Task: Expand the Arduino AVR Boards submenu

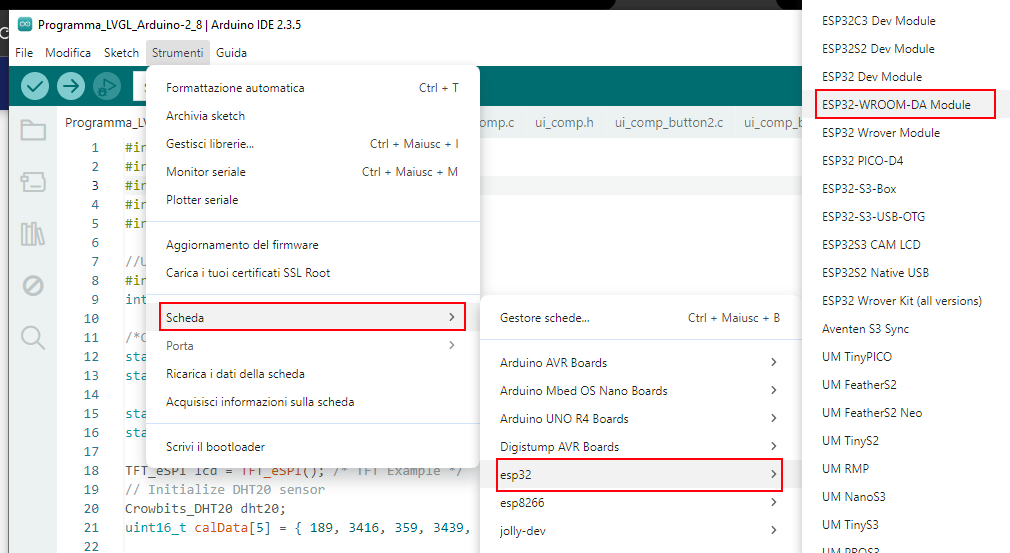Action: tap(638, 363)
